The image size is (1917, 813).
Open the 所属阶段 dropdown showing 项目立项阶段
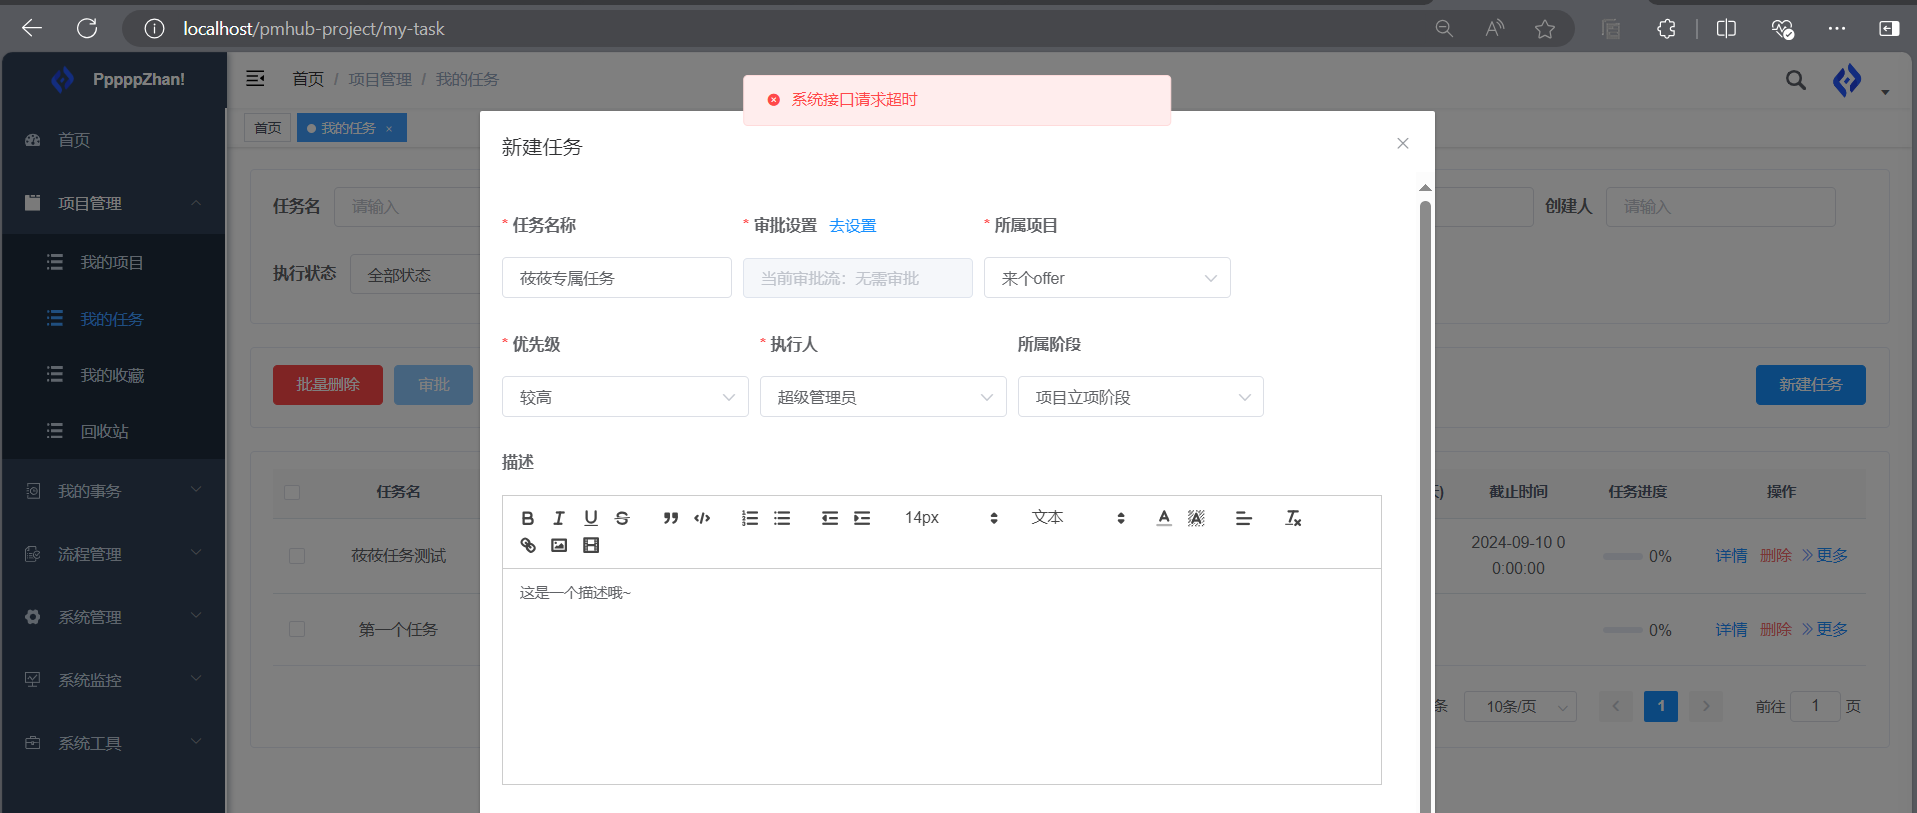[1141, 397]
